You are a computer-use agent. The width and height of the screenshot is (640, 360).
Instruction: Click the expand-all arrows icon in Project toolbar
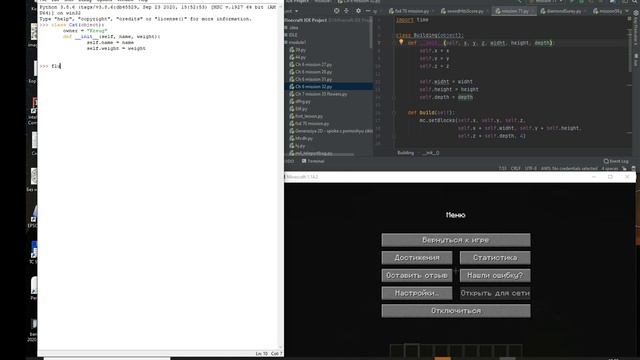click(347, 11)
